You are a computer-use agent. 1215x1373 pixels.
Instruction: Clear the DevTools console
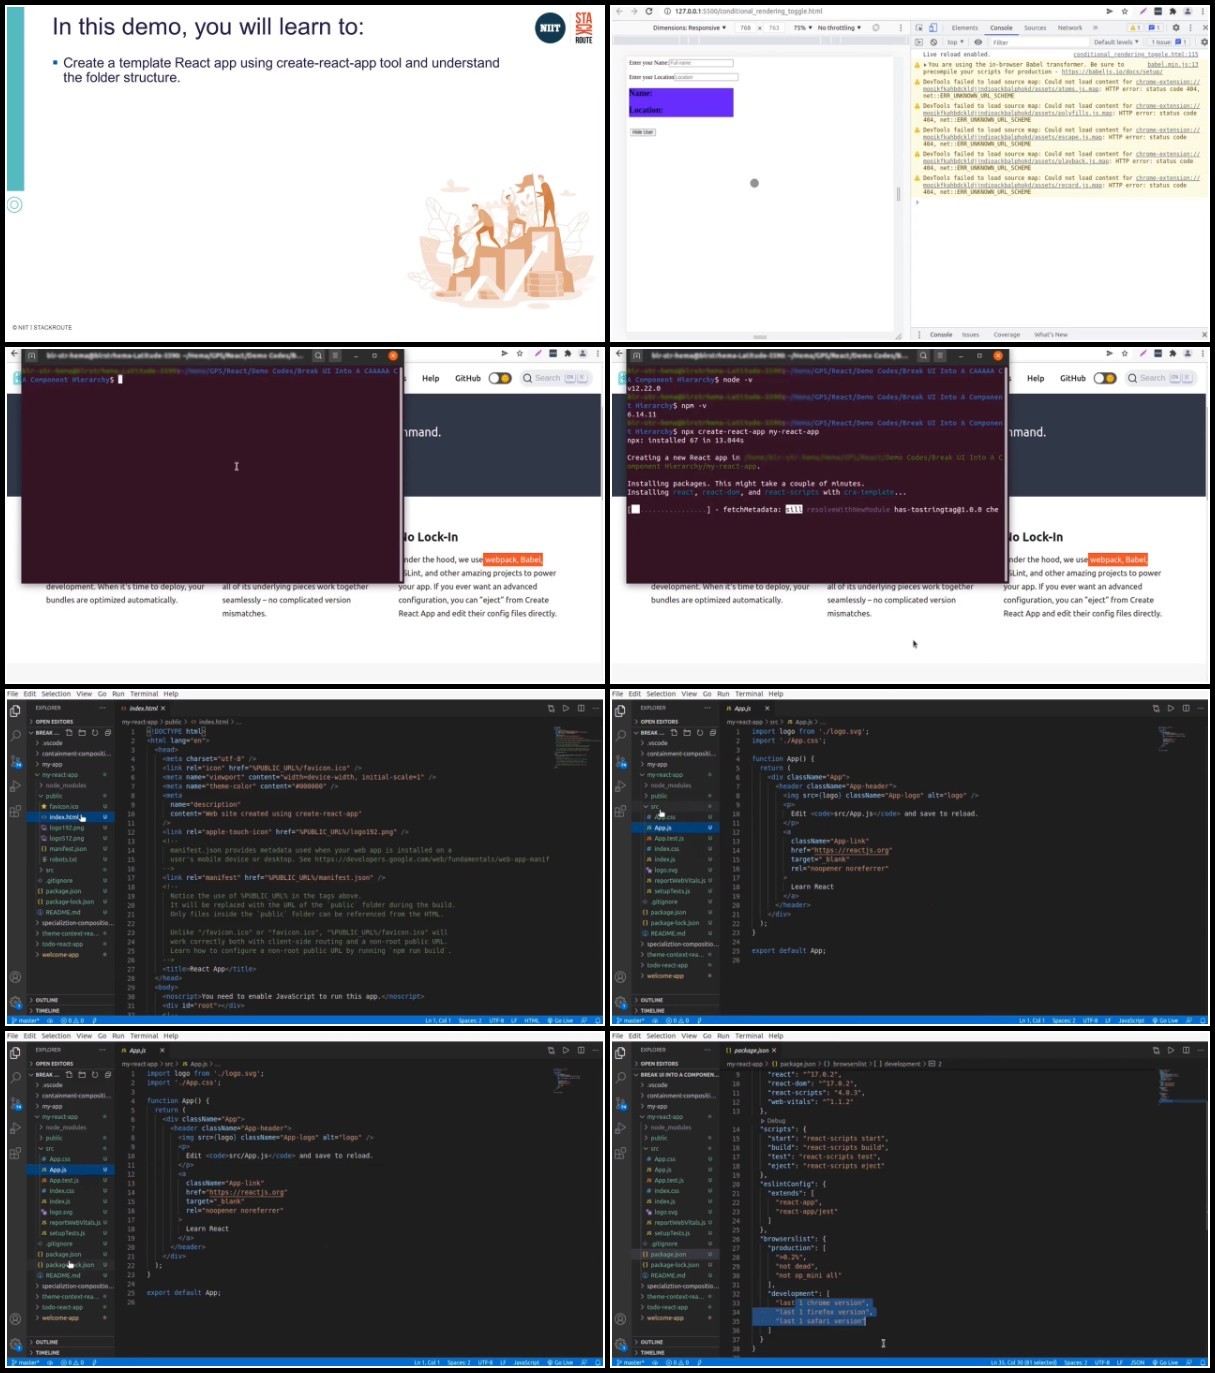[x=933, y=42]
